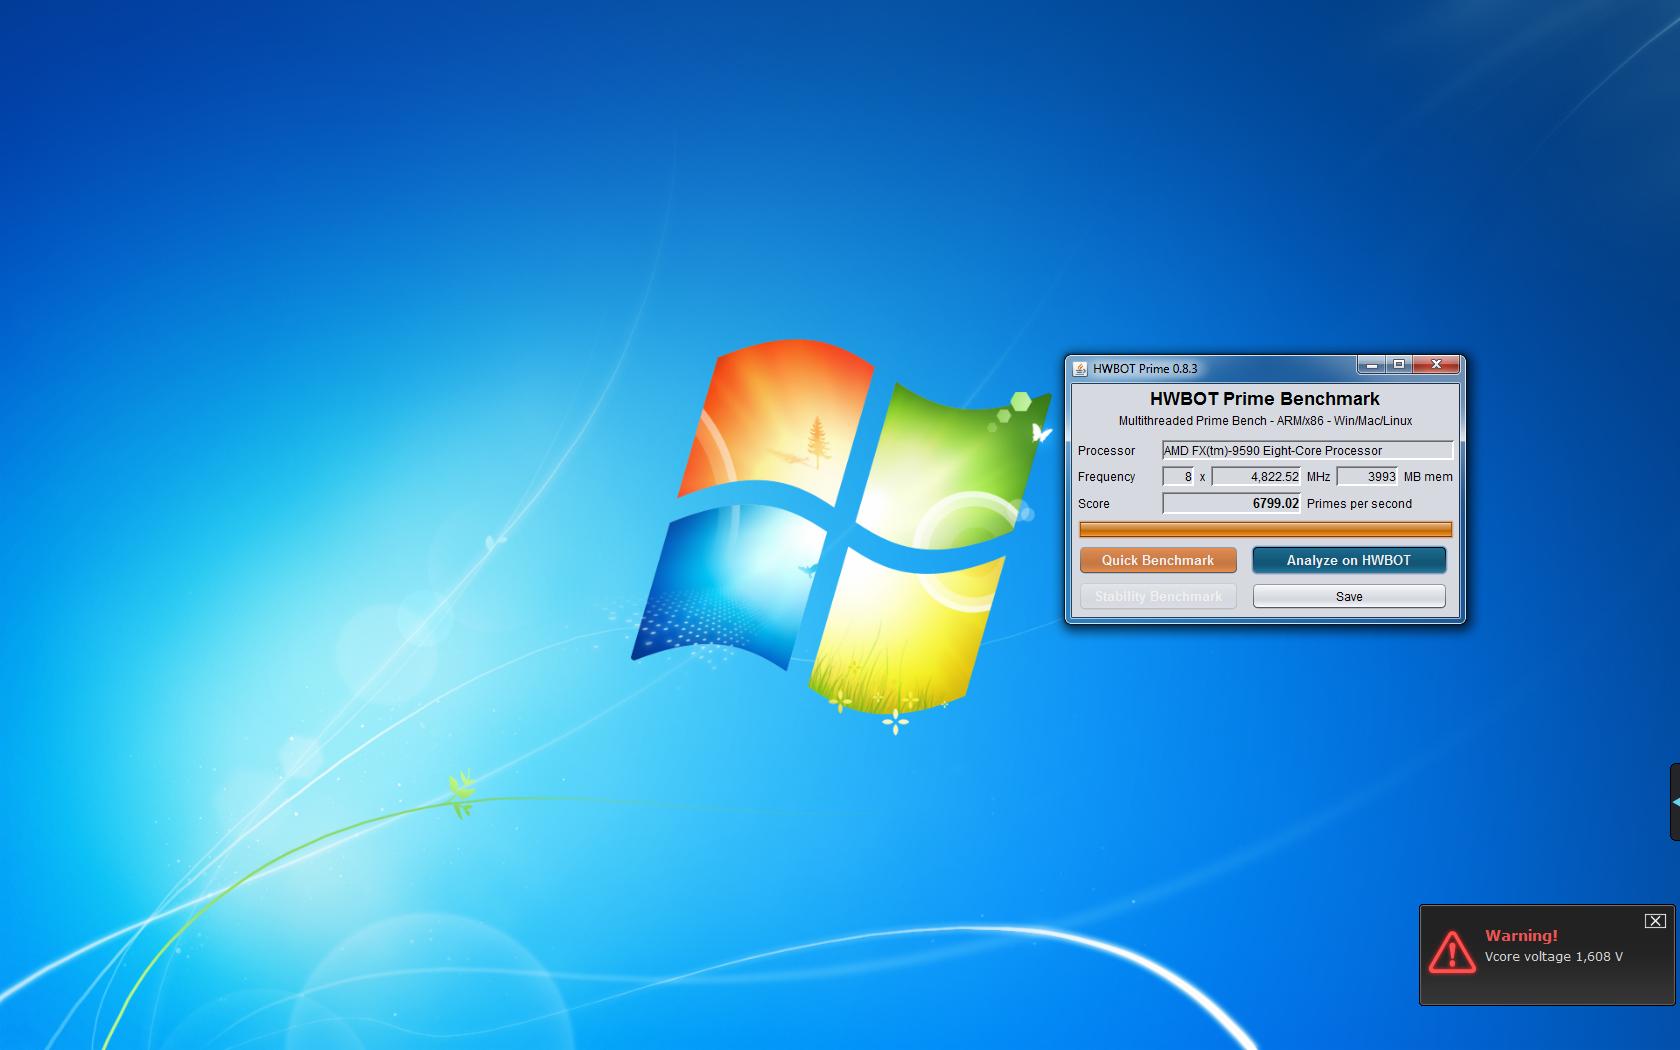Click the 'MB mem' label
The image size is (1680, 1050).
pyautogui.click(x=1428, y=477)
